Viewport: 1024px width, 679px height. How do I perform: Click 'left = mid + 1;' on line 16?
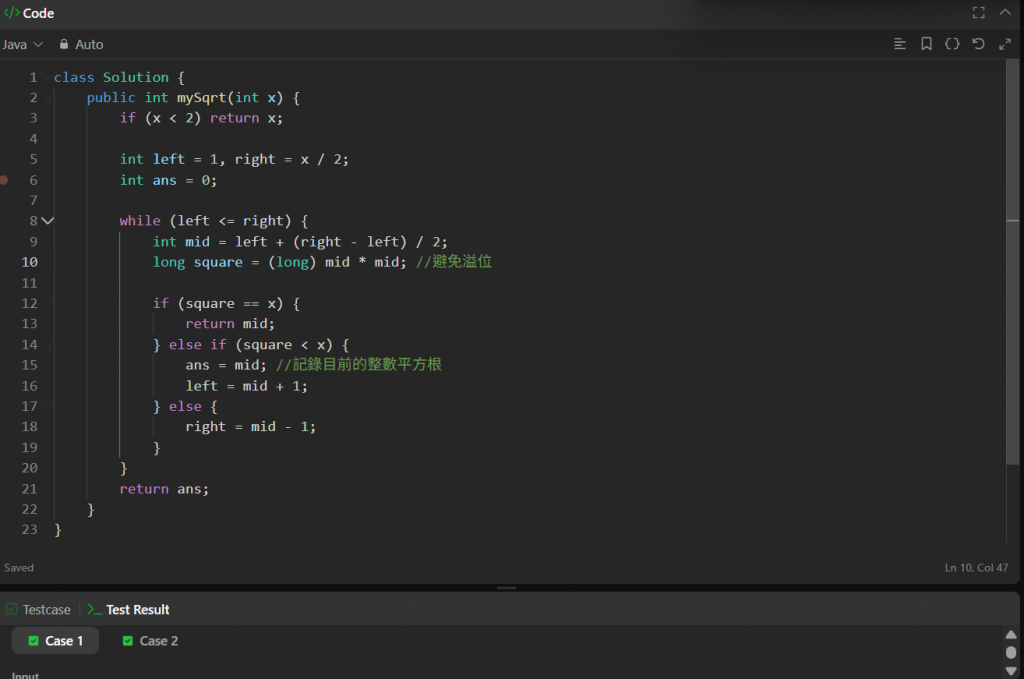246,386
